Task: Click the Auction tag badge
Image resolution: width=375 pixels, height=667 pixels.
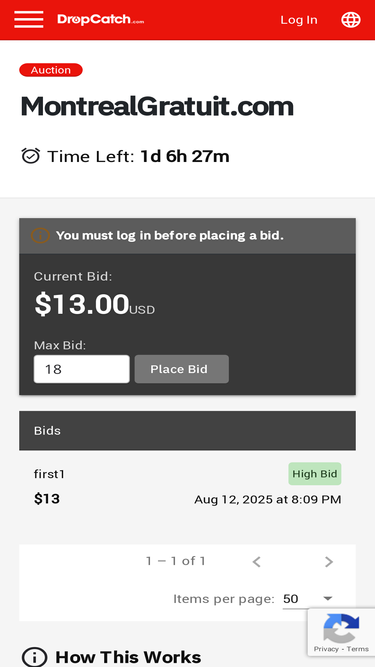Action: point(51,70)
